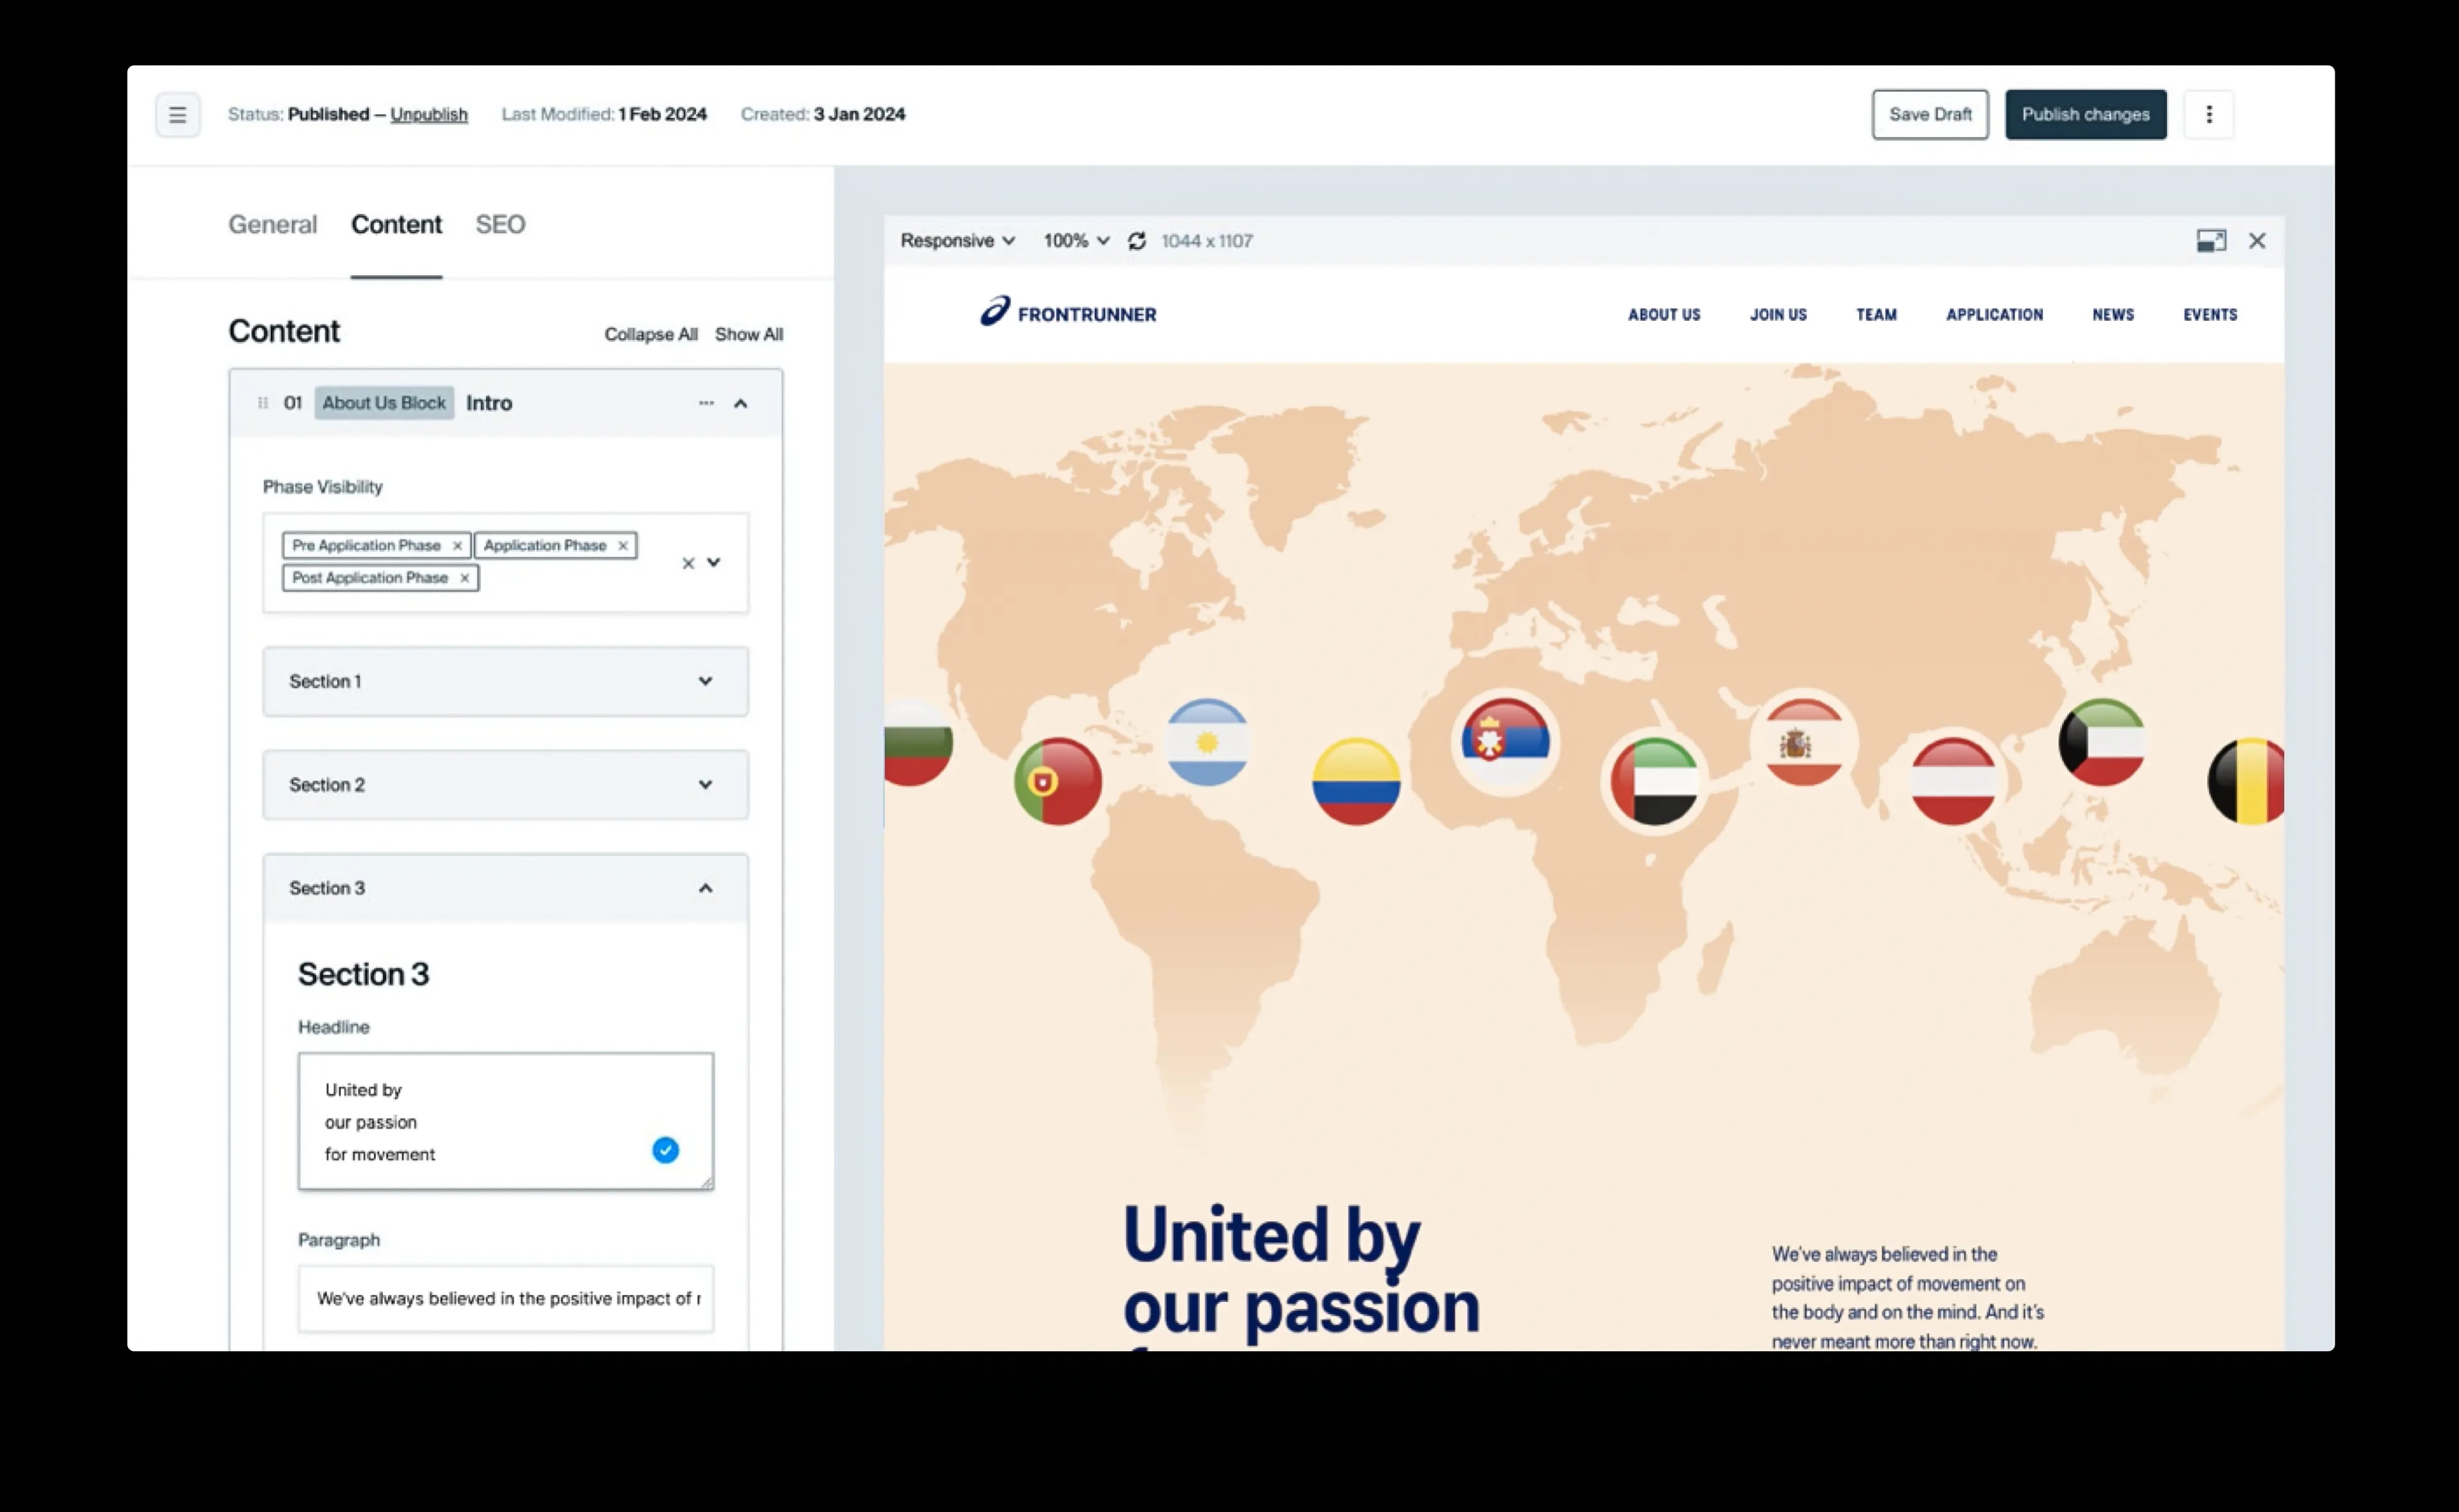Open the About Us Block options menu

tap(706, 403)
